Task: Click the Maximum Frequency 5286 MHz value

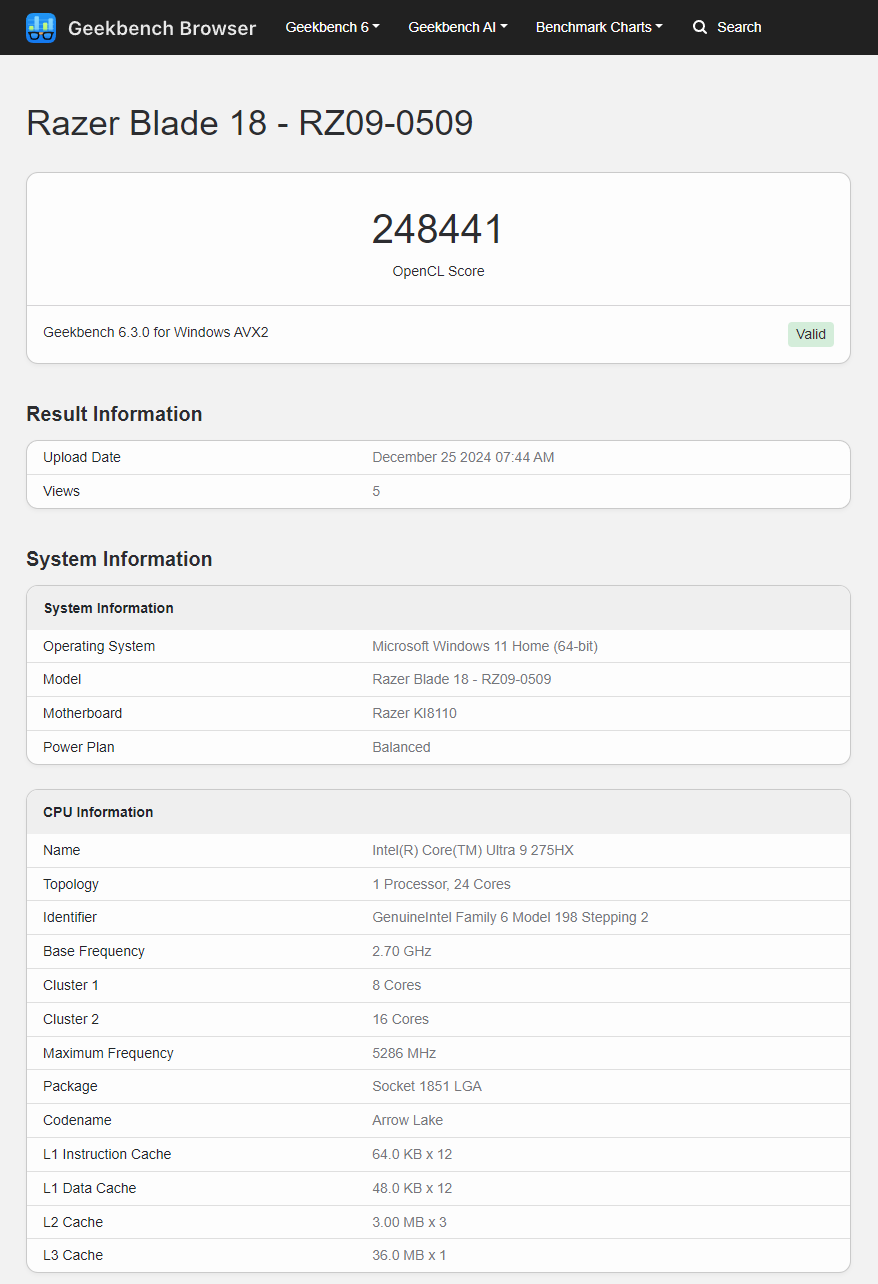Action: (x=404, y=1053)
